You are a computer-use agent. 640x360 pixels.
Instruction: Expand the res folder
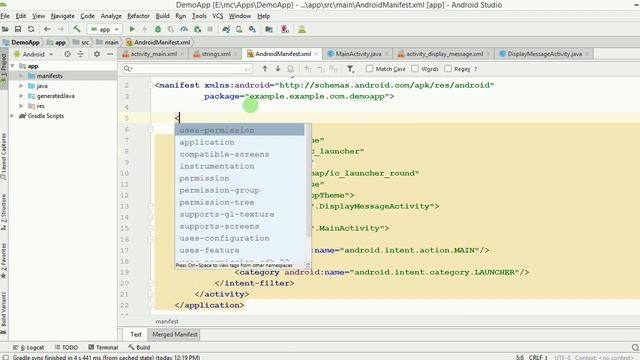click(21, 106)
